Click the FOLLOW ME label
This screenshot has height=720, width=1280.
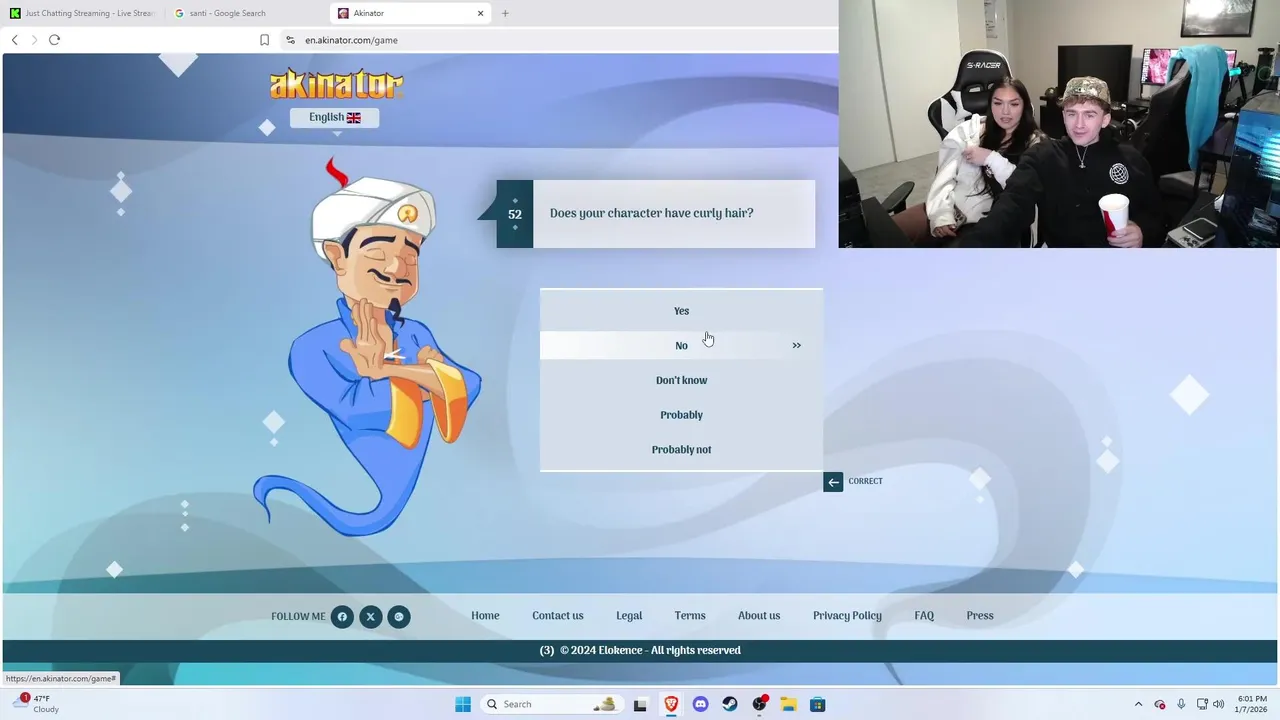click(298, 617)
